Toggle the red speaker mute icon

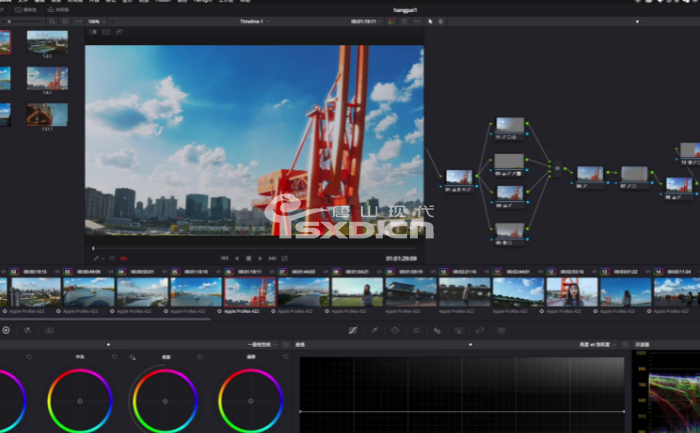click(124, 258)
